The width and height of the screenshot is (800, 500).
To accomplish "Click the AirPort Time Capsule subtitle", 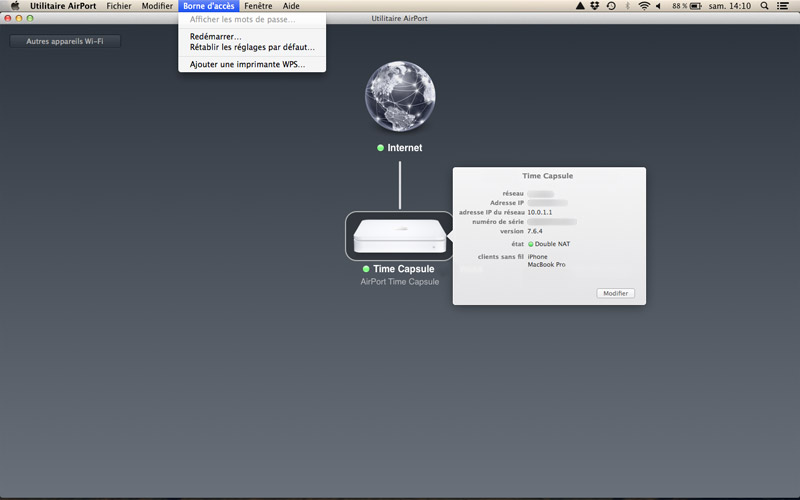I will [399, 282].
